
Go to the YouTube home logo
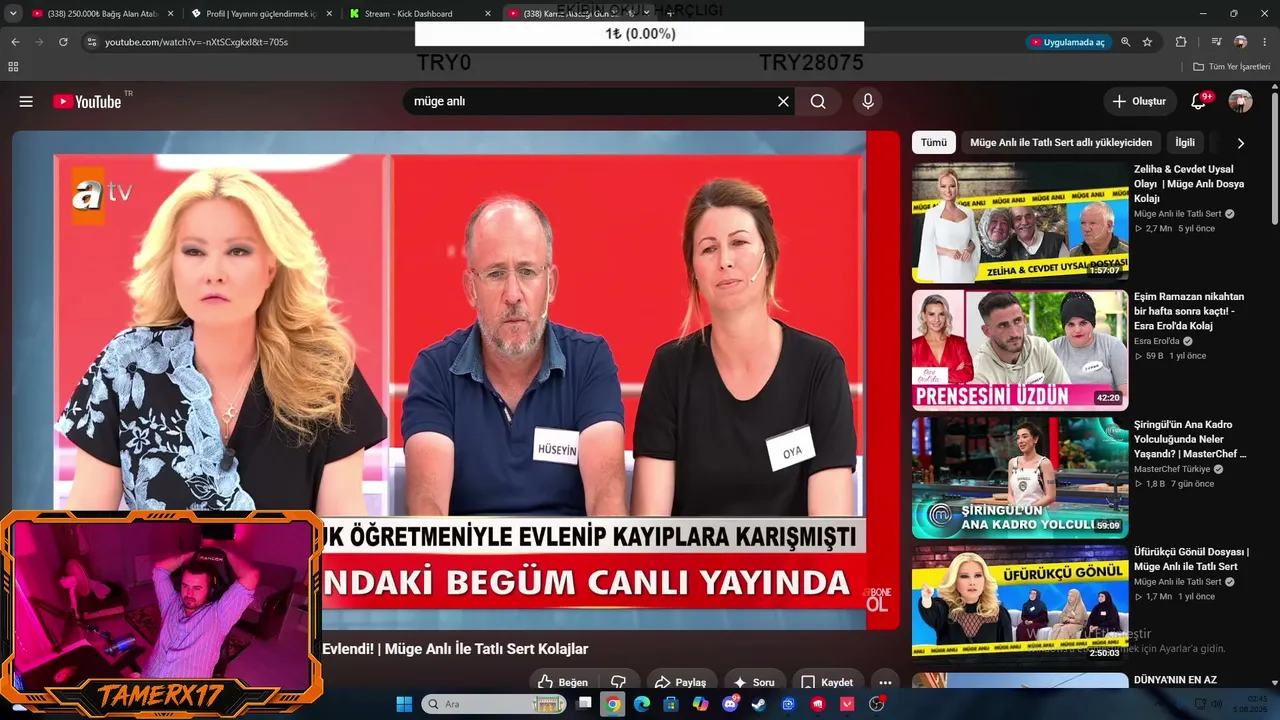[87, 101]
